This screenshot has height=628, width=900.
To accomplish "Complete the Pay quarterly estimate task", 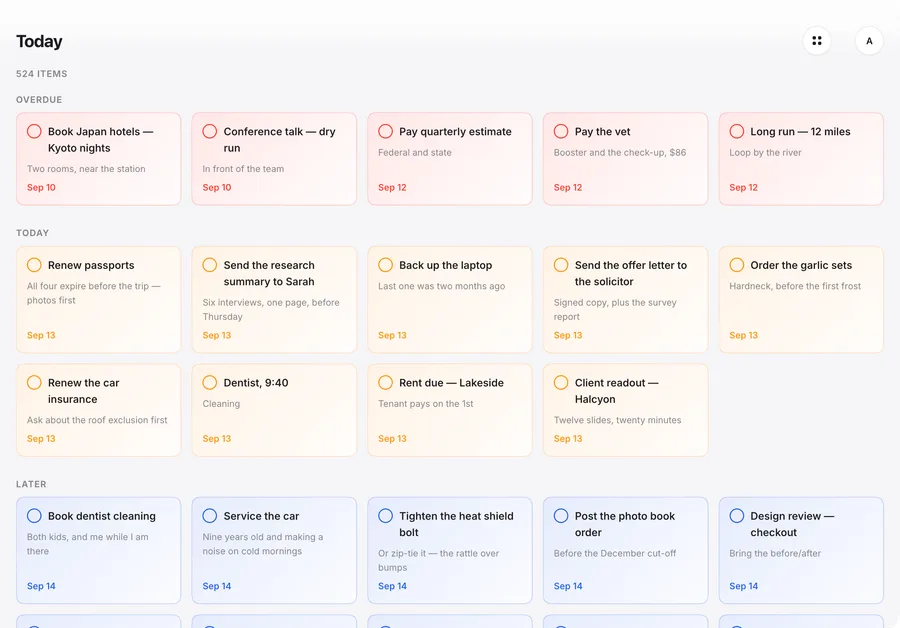I will (x=386, y=131).
